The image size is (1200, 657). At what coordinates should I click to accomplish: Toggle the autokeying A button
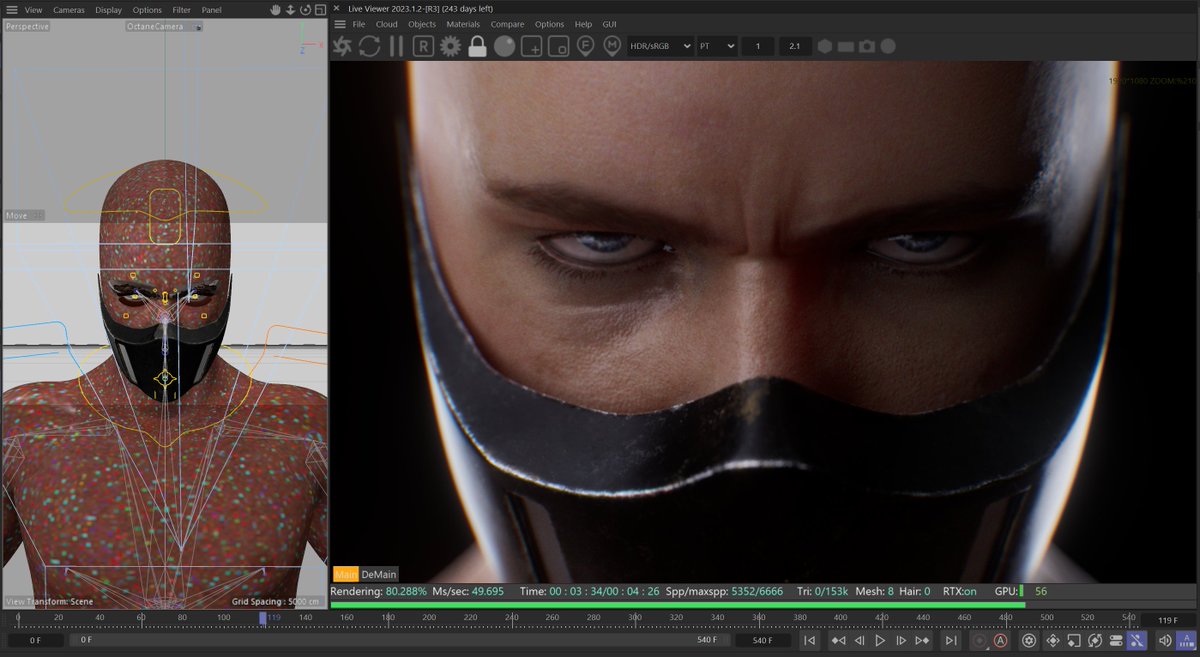tap(1000, 640)
